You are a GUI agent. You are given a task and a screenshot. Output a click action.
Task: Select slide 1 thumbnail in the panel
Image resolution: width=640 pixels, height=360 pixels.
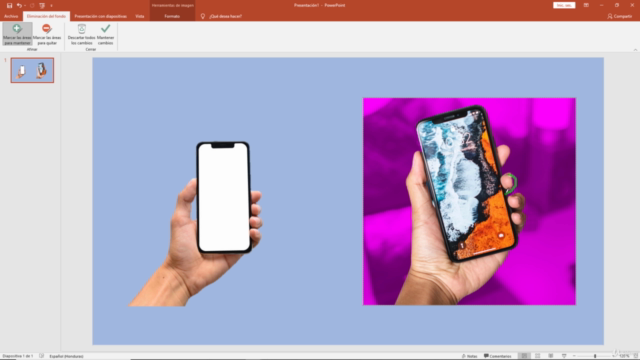click(x=32, y=70)
